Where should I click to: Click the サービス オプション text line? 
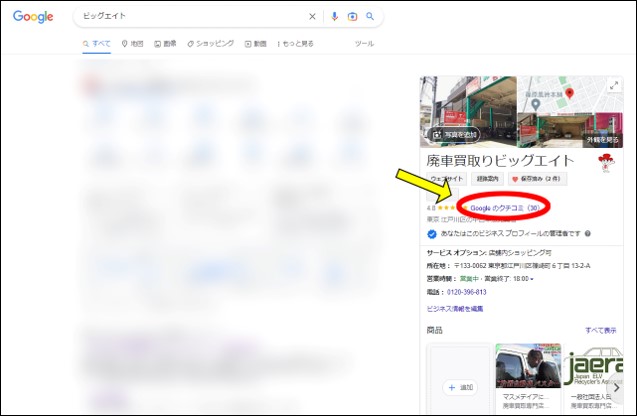pyautogui.click(x=489, y=253)
